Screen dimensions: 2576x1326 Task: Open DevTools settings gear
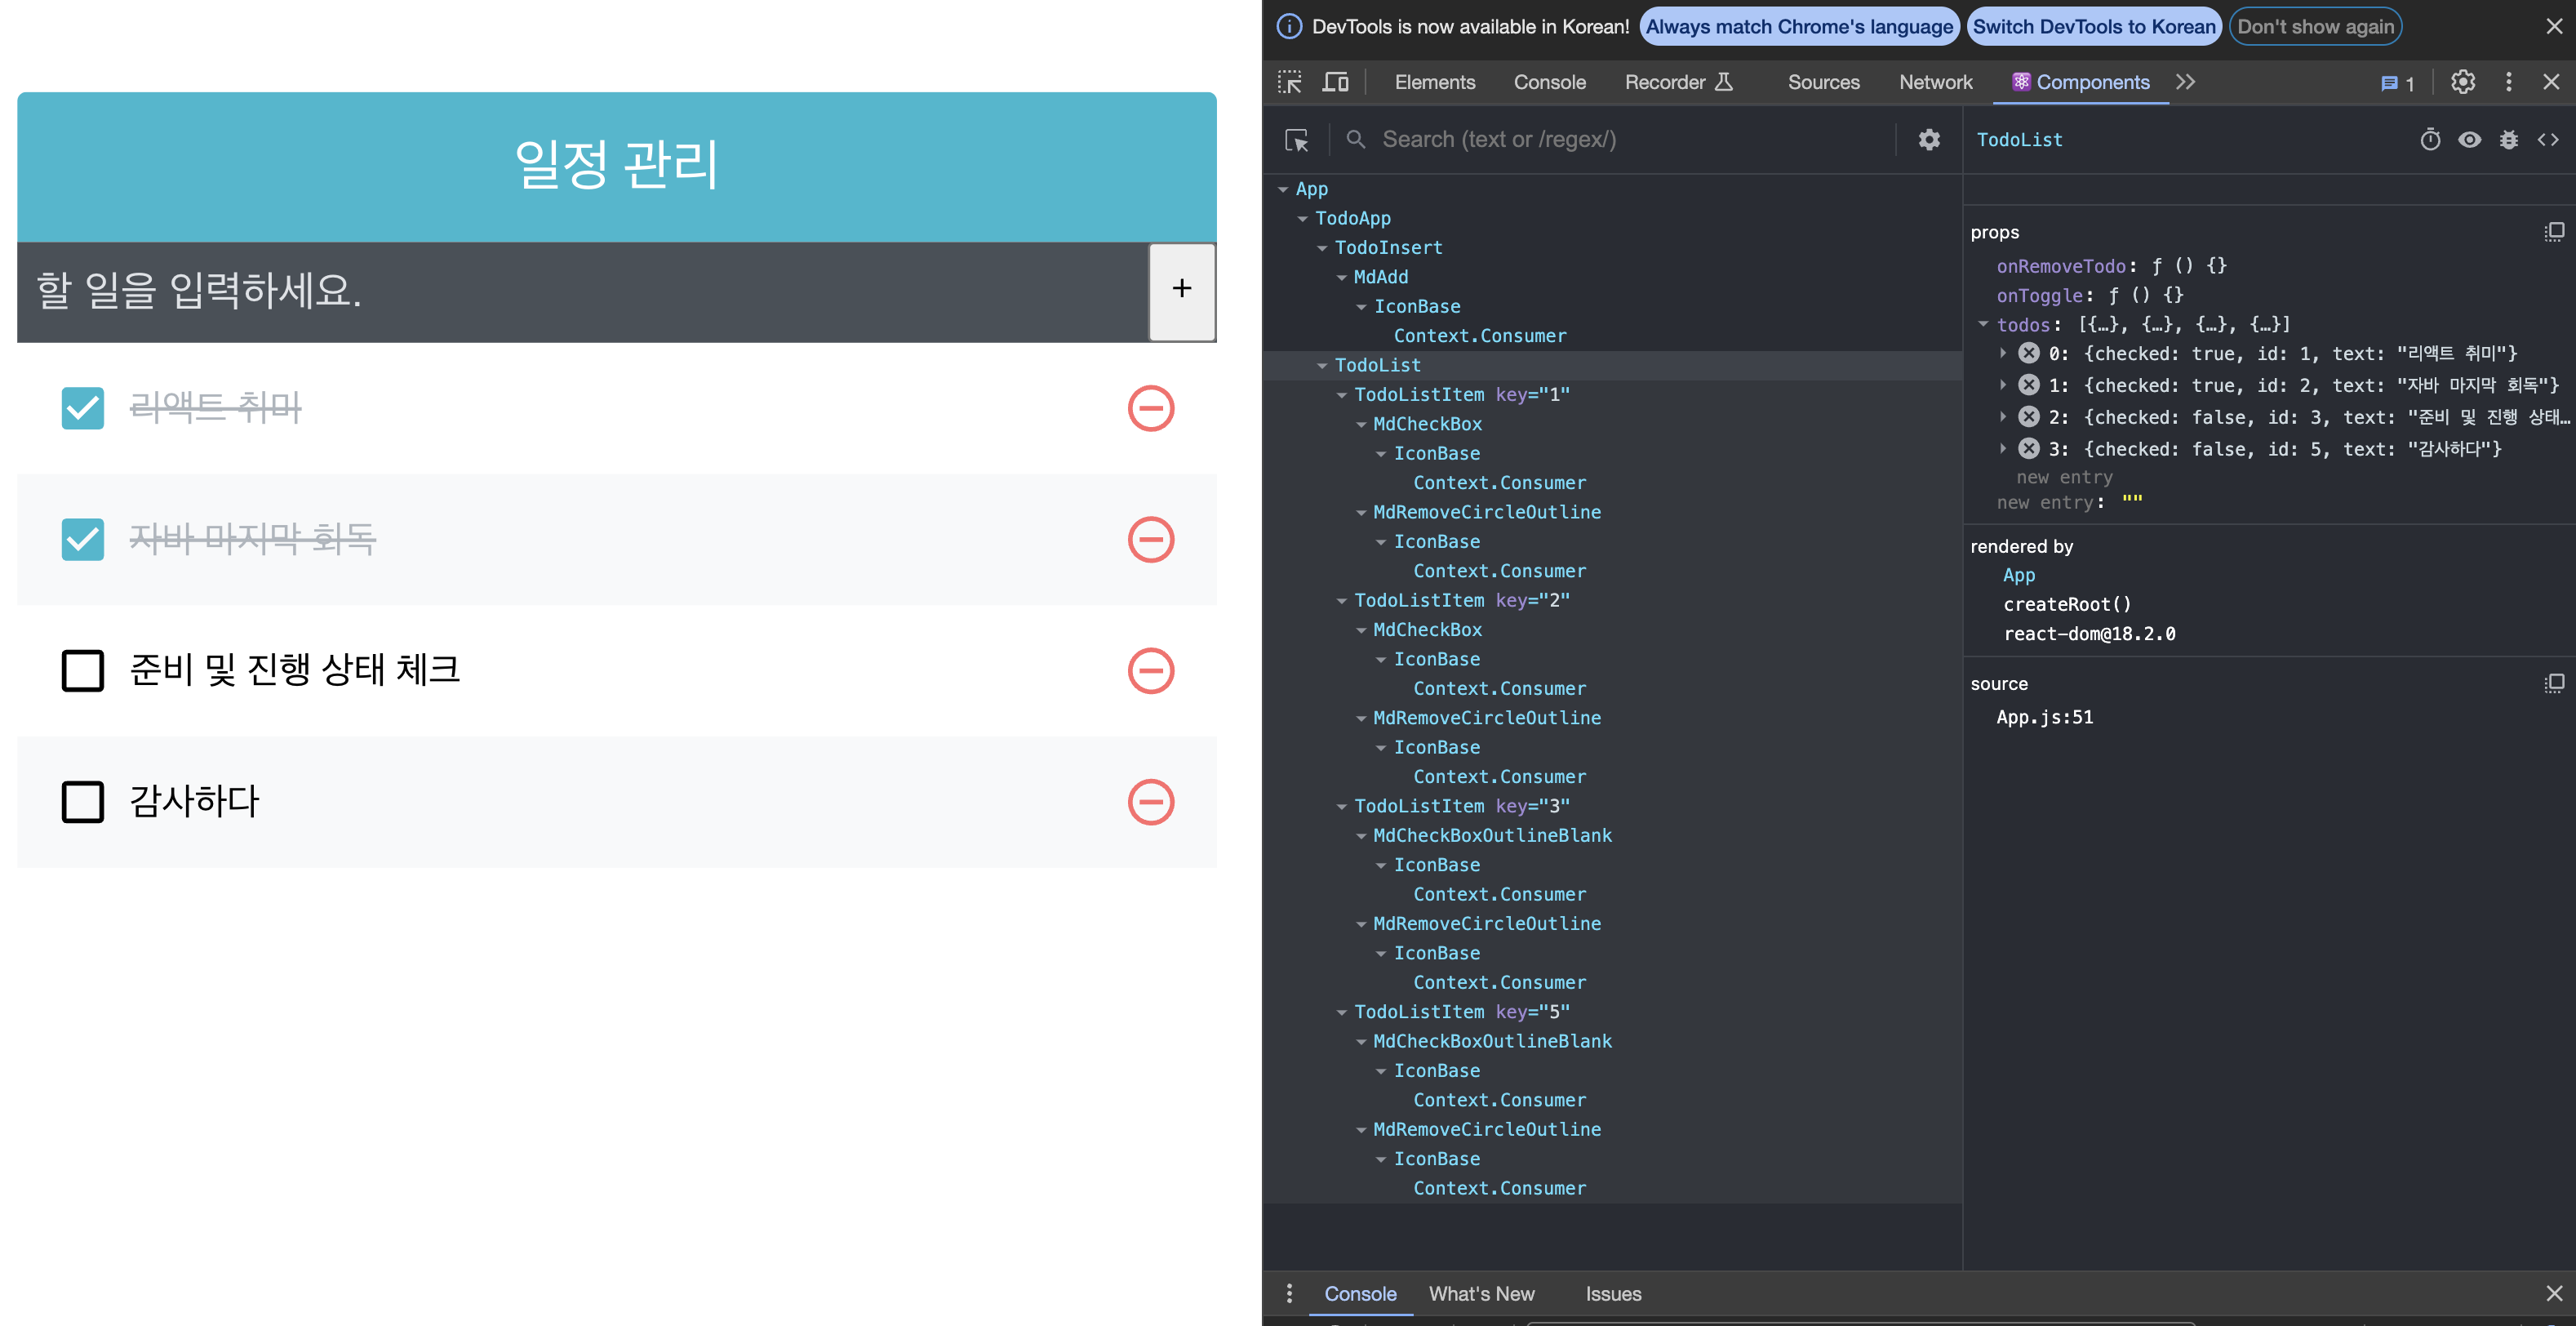(2463, 82)
